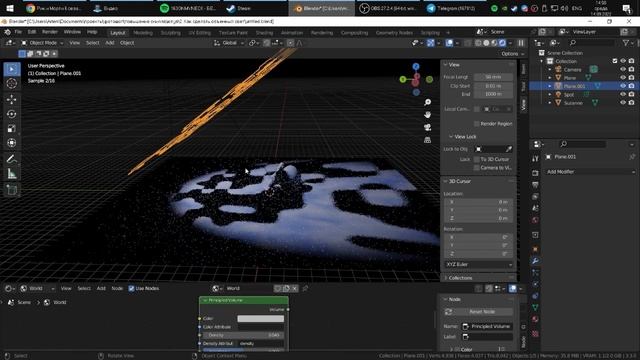Screen dimensions: 640x360
Task: Click the pin icon in node editor header
Action: pos(305,288)
